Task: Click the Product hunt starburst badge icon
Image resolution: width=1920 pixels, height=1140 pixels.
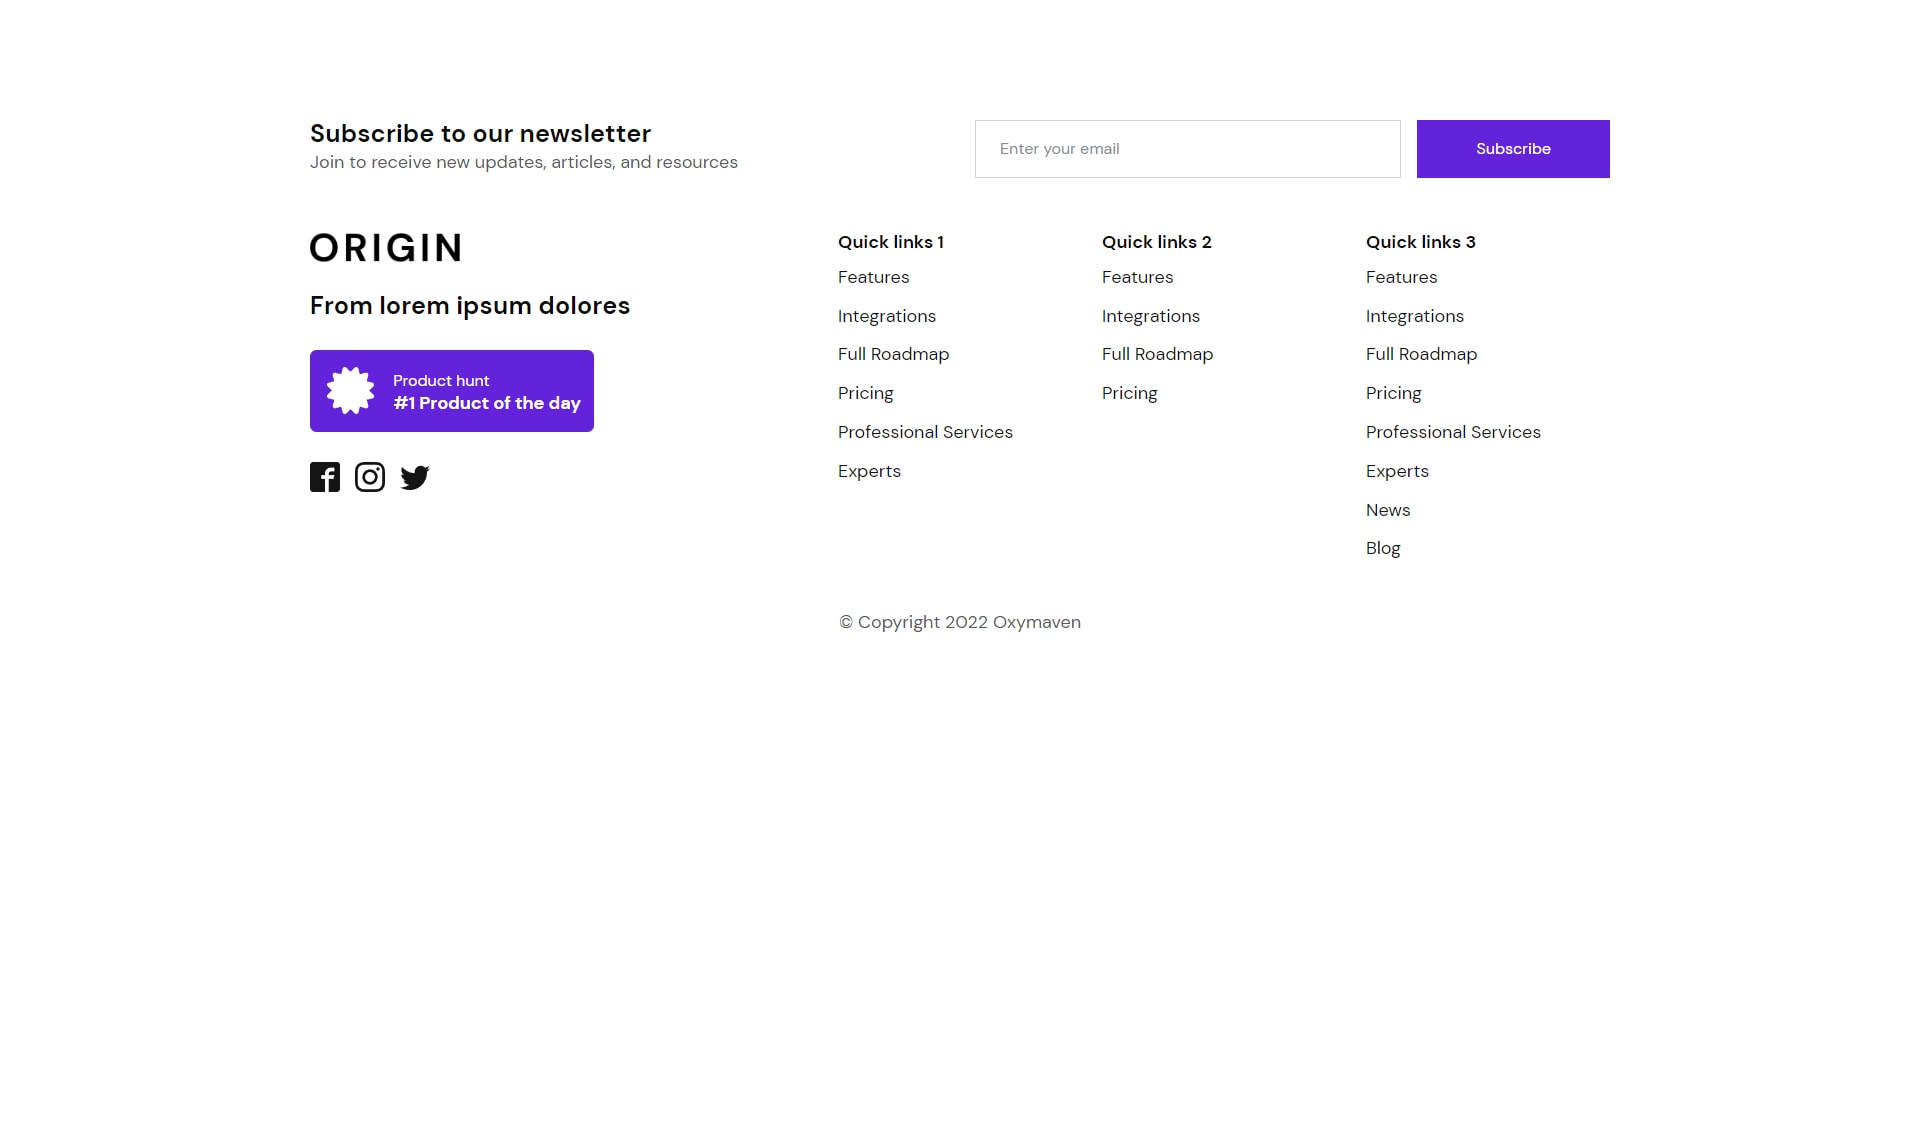Action: 351,391
